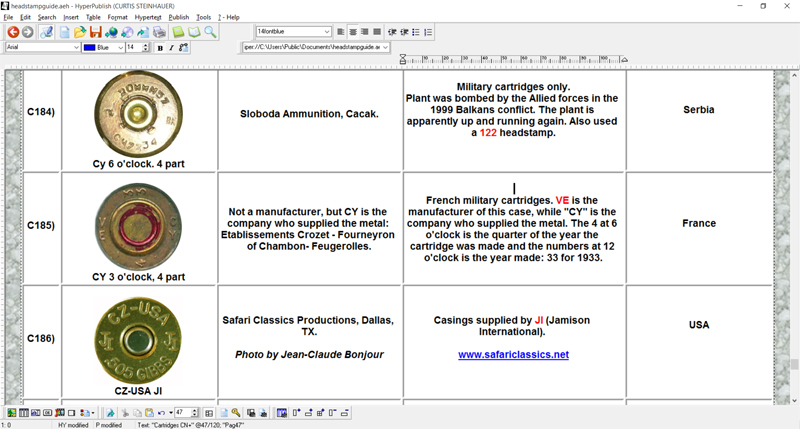The width and height of the screenshot is (800, 429).
Task: Toggle bulleted list formatting
Action: tap(416, 32)
